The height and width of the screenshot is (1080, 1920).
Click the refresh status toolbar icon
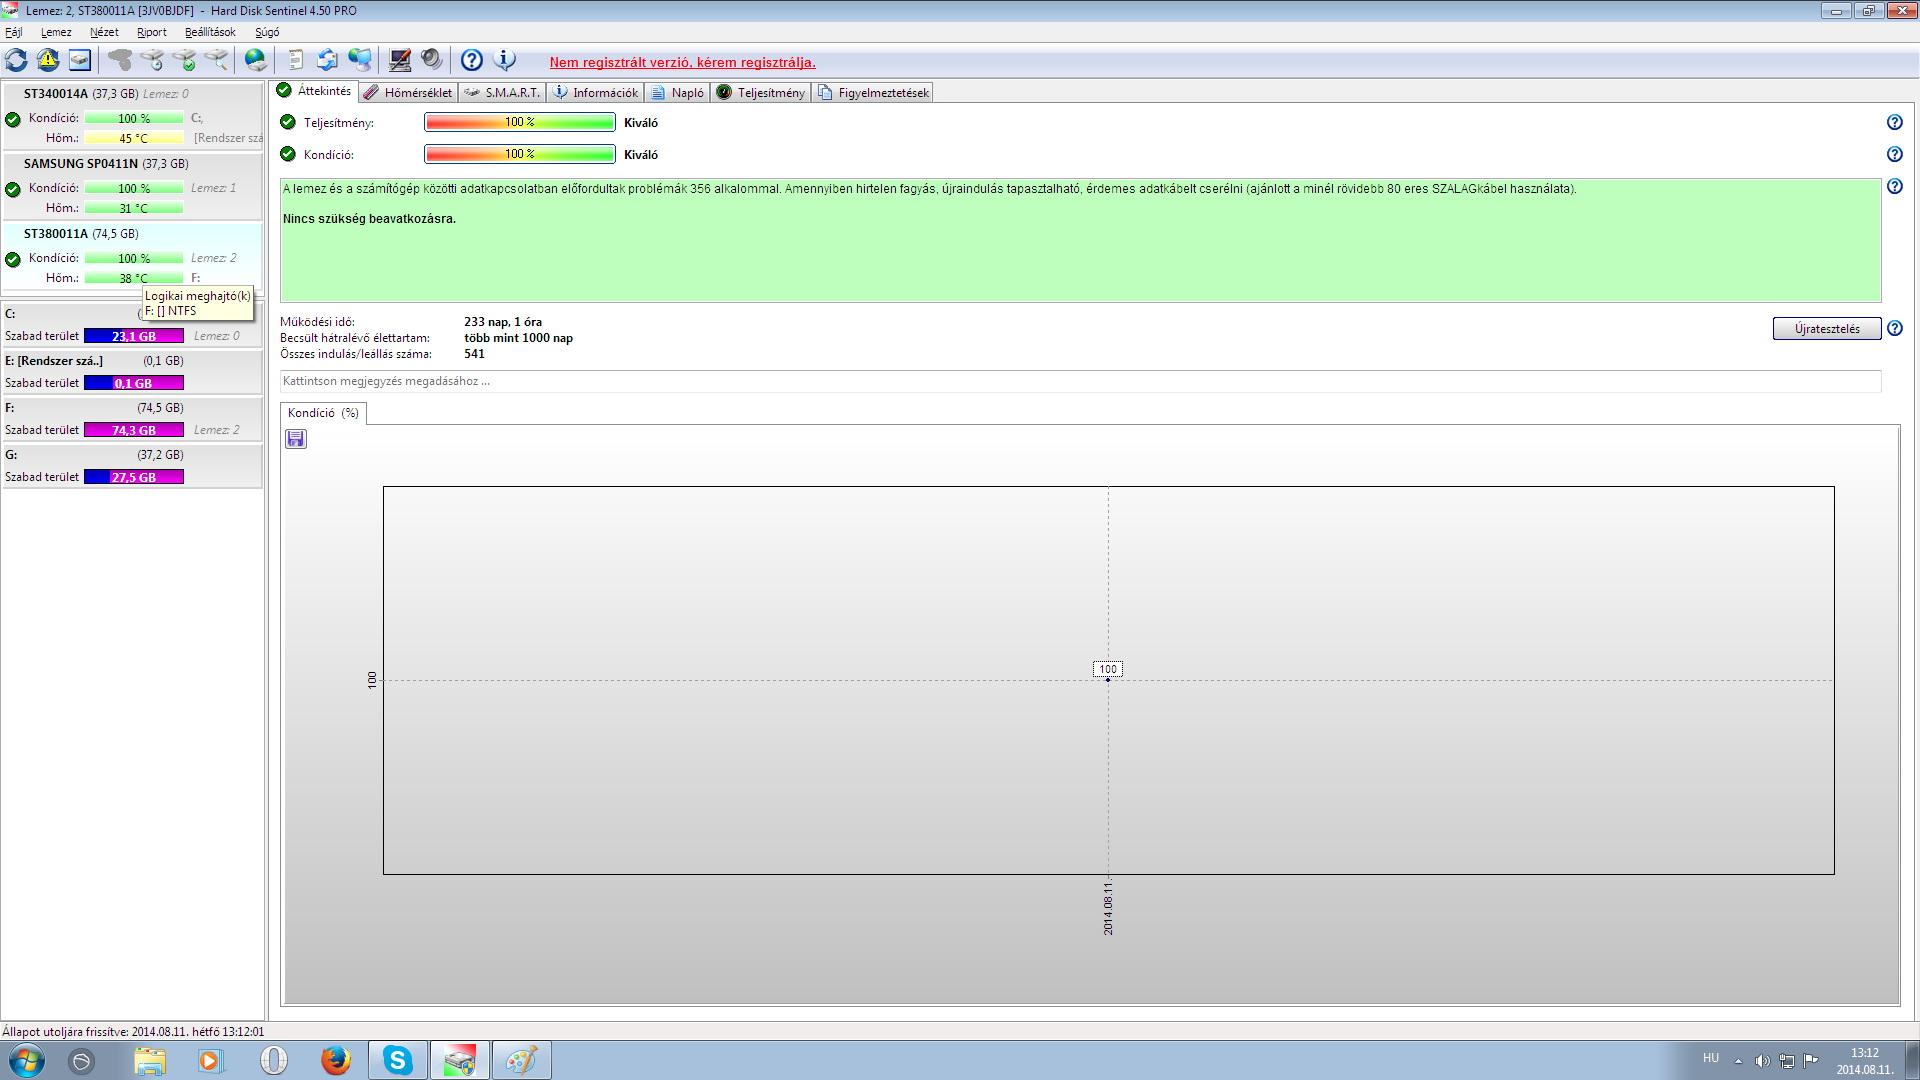[16, 60]
